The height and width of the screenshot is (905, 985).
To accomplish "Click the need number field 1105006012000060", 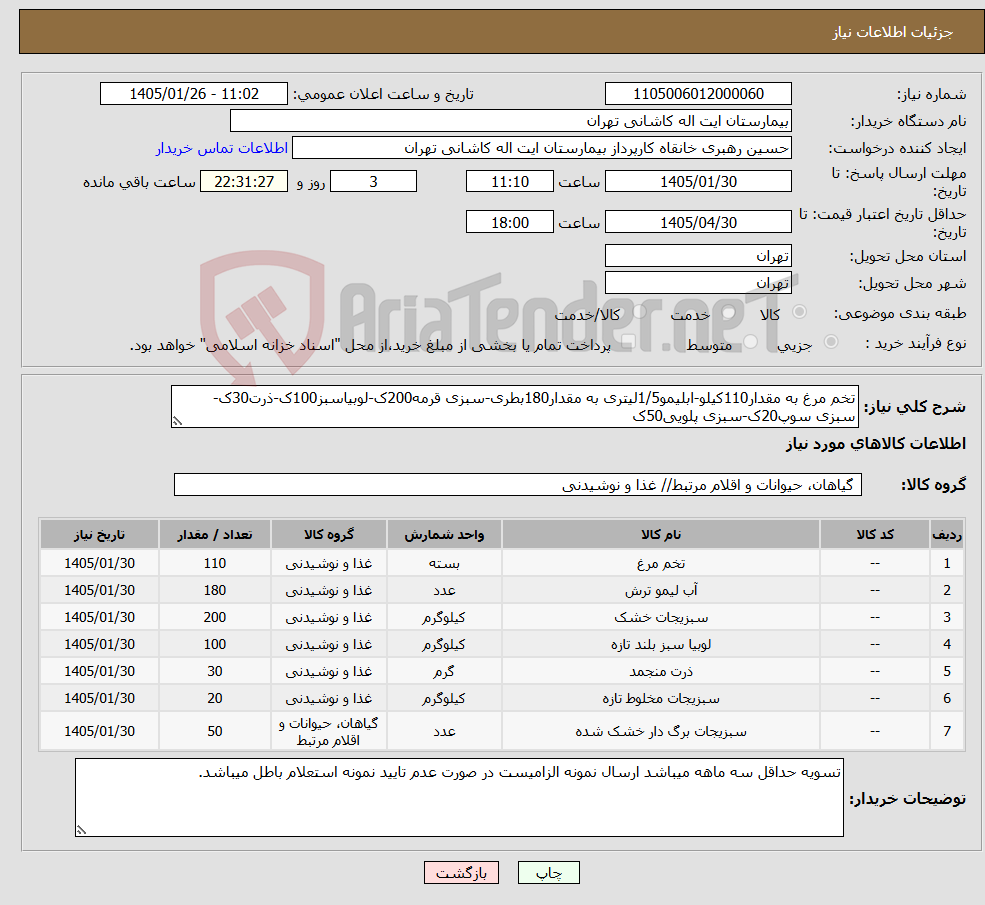I will click(x=698, y=94).
